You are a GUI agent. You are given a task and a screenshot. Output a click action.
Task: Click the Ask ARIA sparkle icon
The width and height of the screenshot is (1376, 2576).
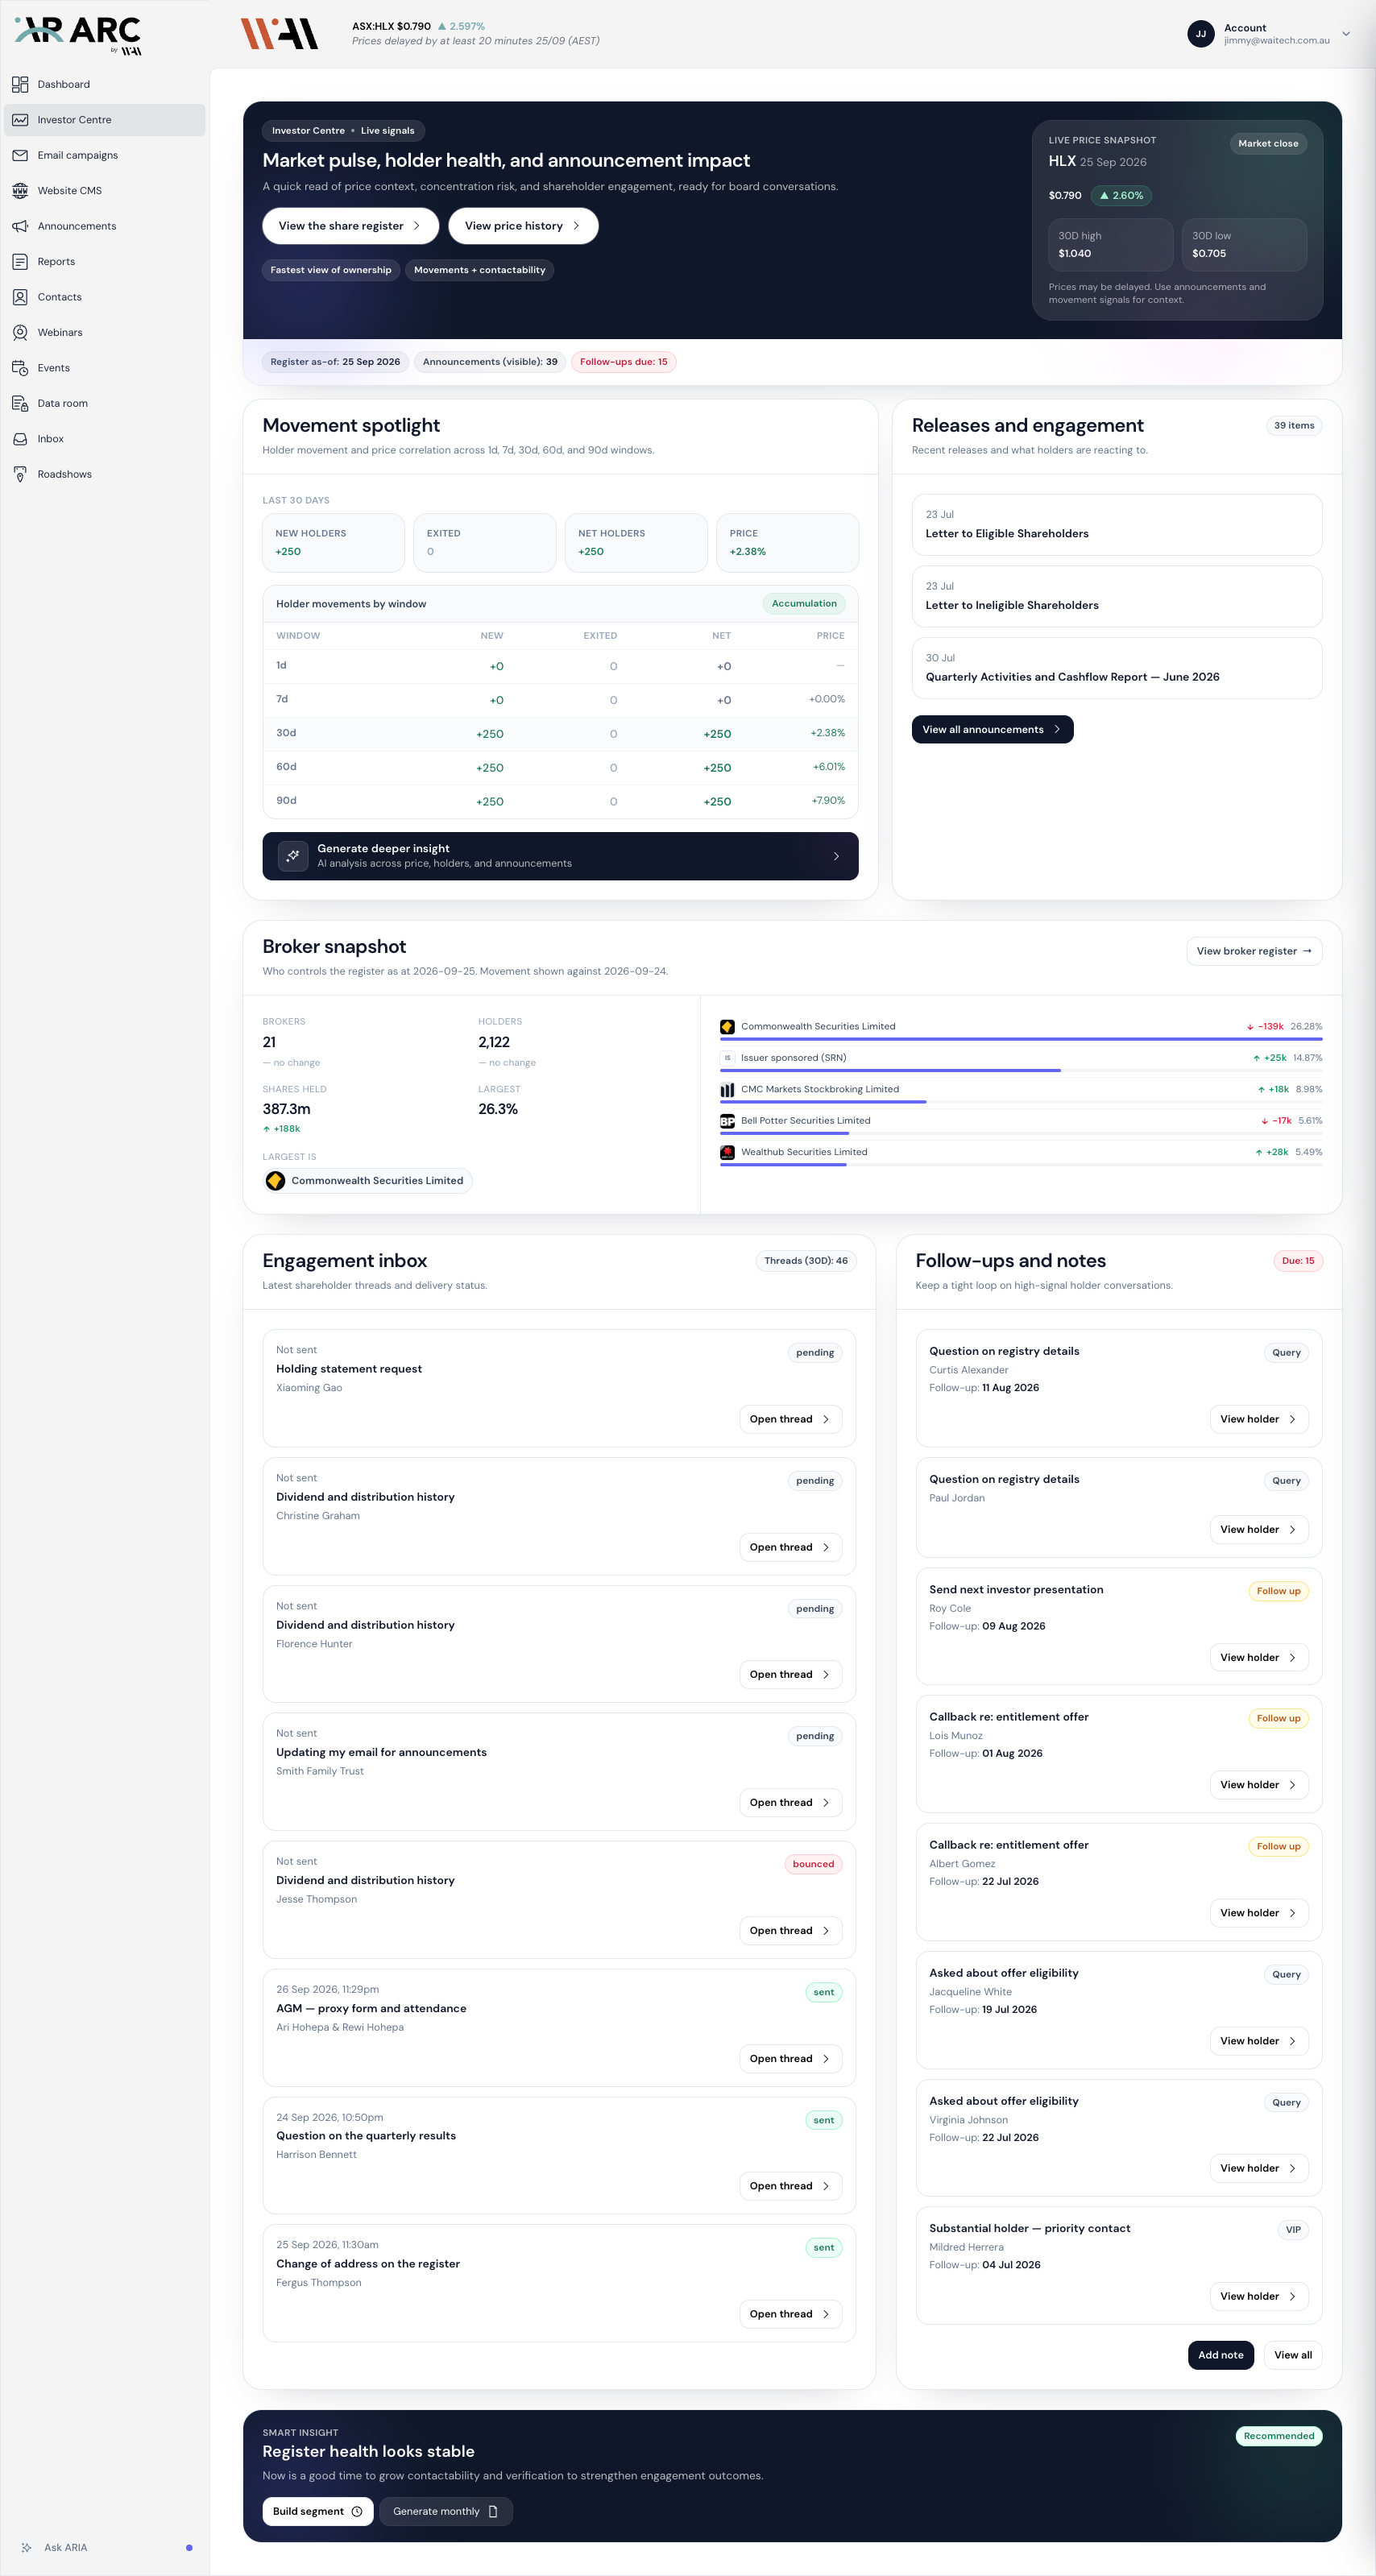(x=26, y=2547)
